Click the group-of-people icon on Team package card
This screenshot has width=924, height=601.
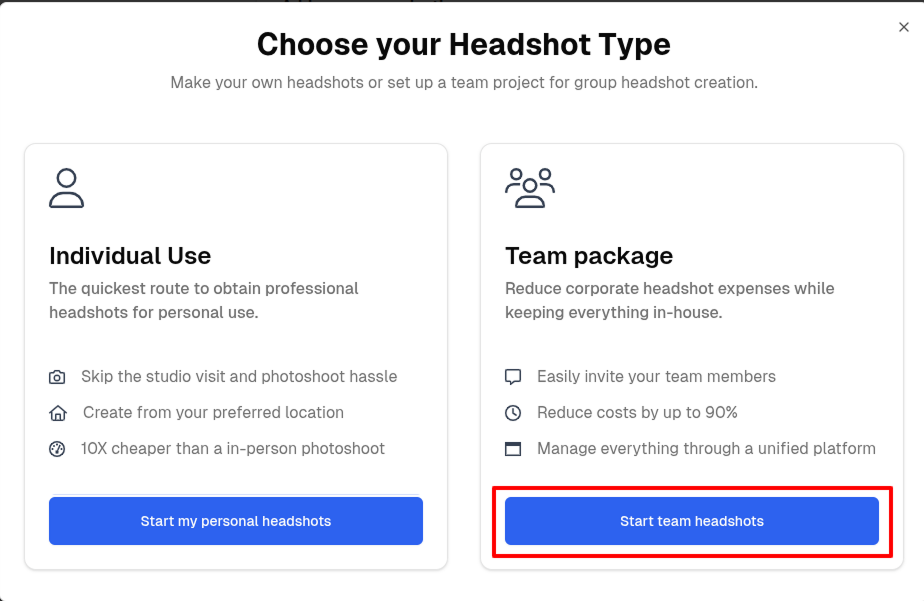tap(530, 187)
